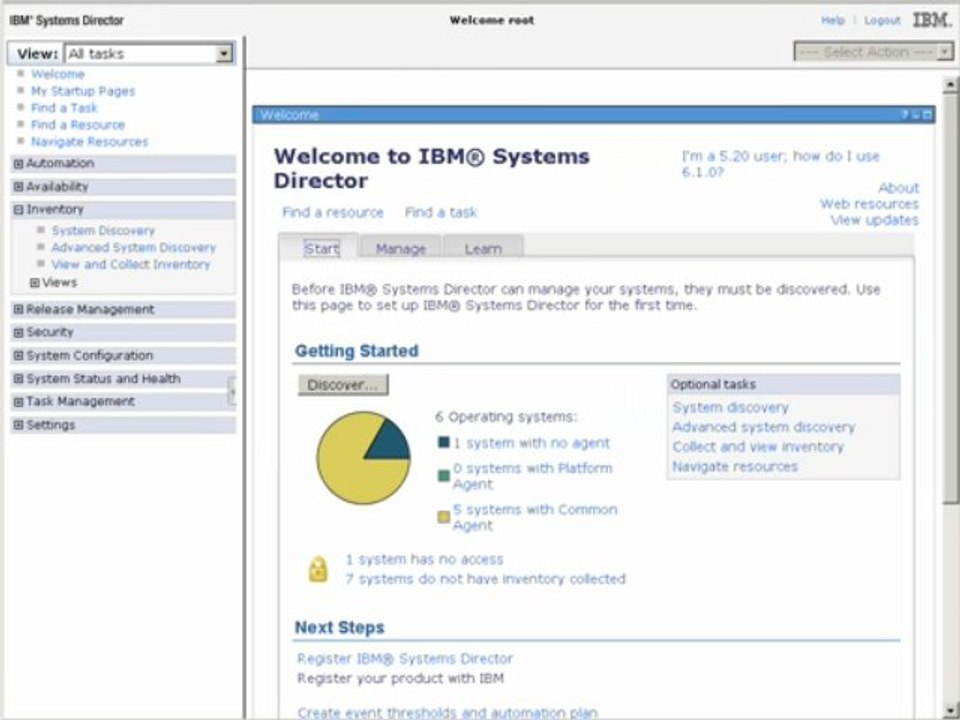This screenshot has height=720, width=960.
Task: Open Register IBM Systems Director link
Action: click(x=405, y=659)
